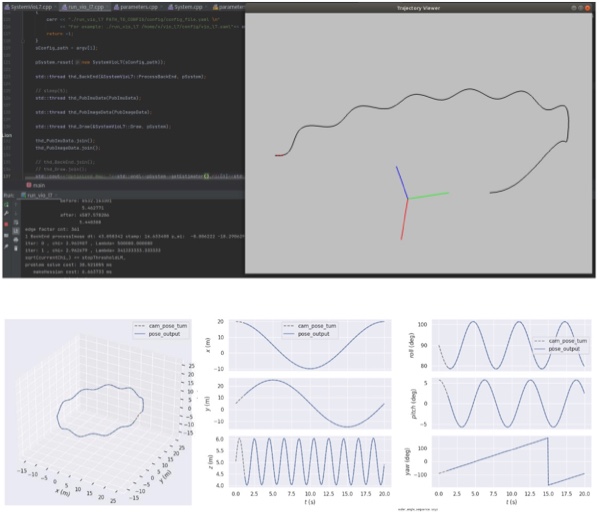Open the System.cpp editor tab
Screen dimensions: 600x512
pyautogui.click(x=187, y=7)
